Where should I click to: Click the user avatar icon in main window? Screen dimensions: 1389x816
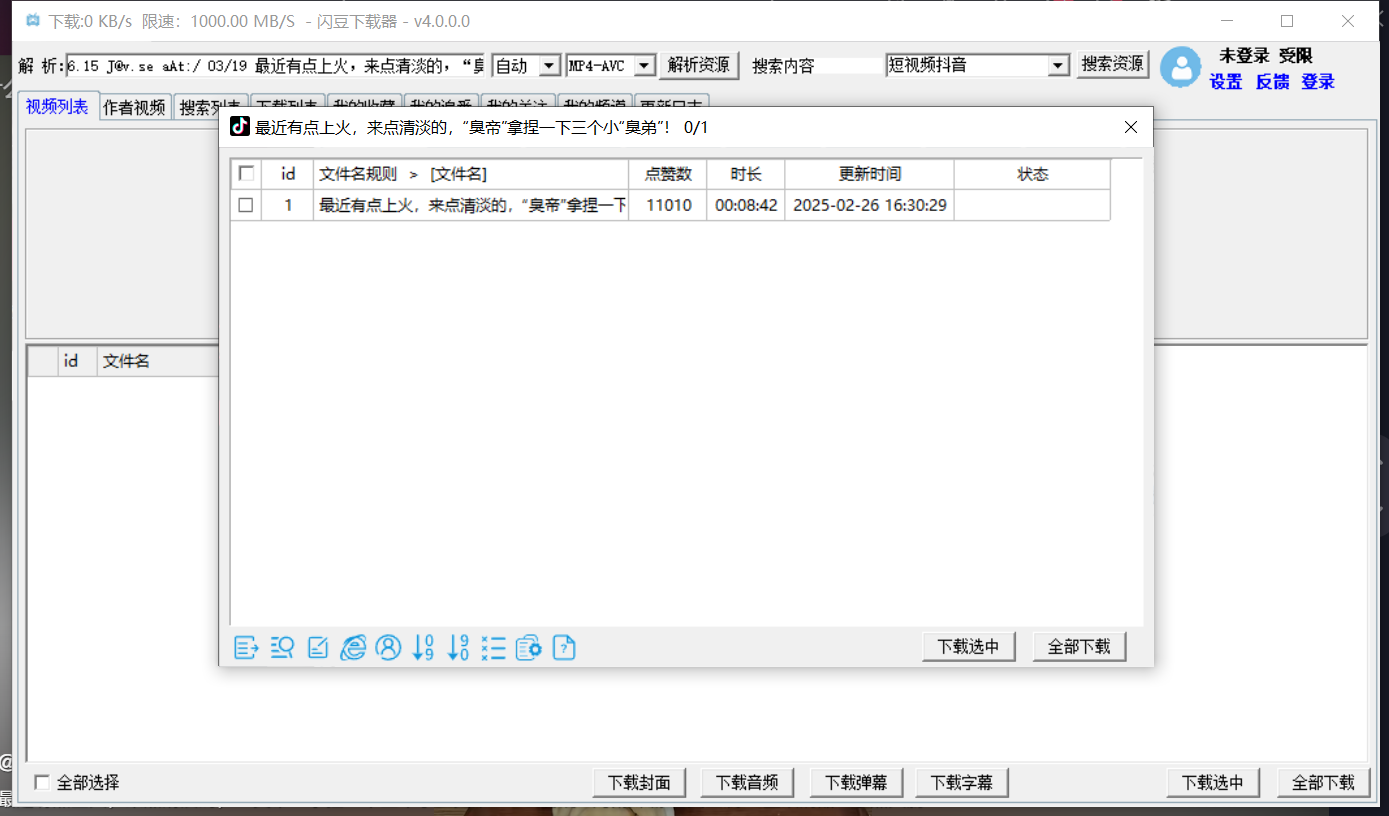(x=1181, y=68)
